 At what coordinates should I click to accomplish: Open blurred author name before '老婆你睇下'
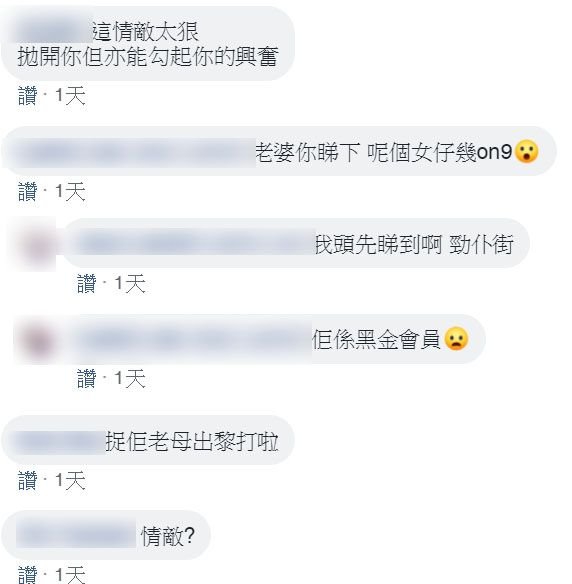coord(132,152)
